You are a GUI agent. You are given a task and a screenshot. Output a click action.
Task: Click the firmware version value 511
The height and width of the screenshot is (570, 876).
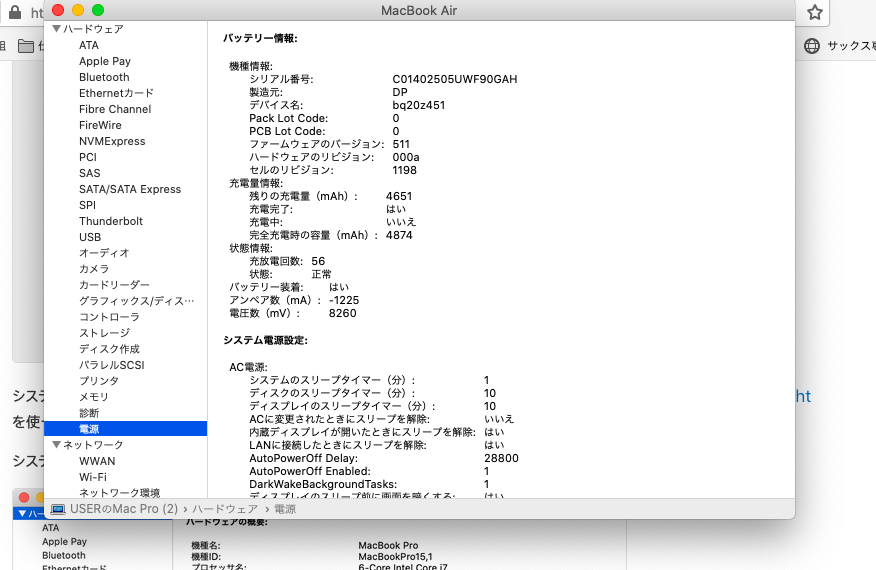[401, 144]
